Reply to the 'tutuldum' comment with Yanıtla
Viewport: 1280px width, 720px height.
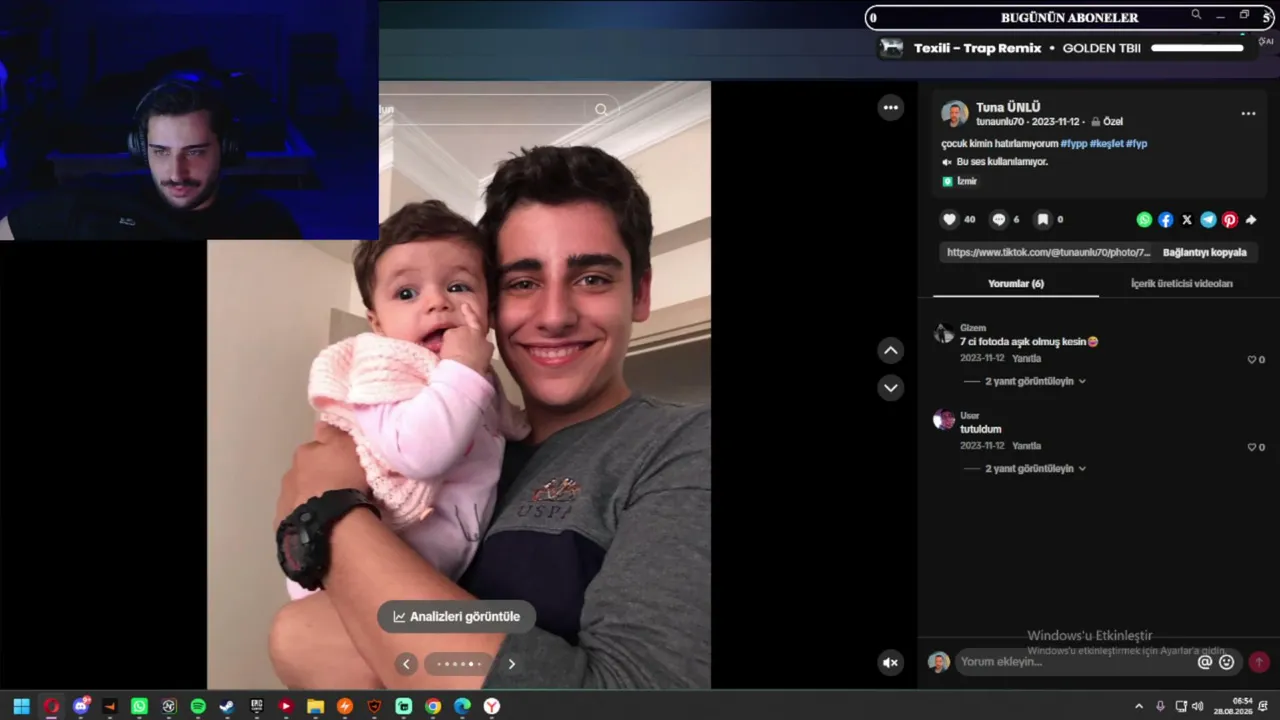coord(1026,446)
